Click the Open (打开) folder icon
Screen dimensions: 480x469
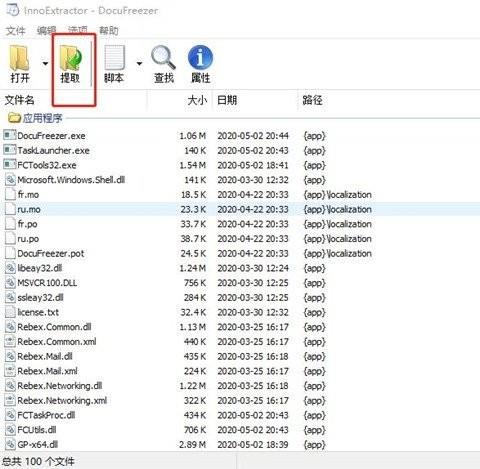click(x=19, y=58)
